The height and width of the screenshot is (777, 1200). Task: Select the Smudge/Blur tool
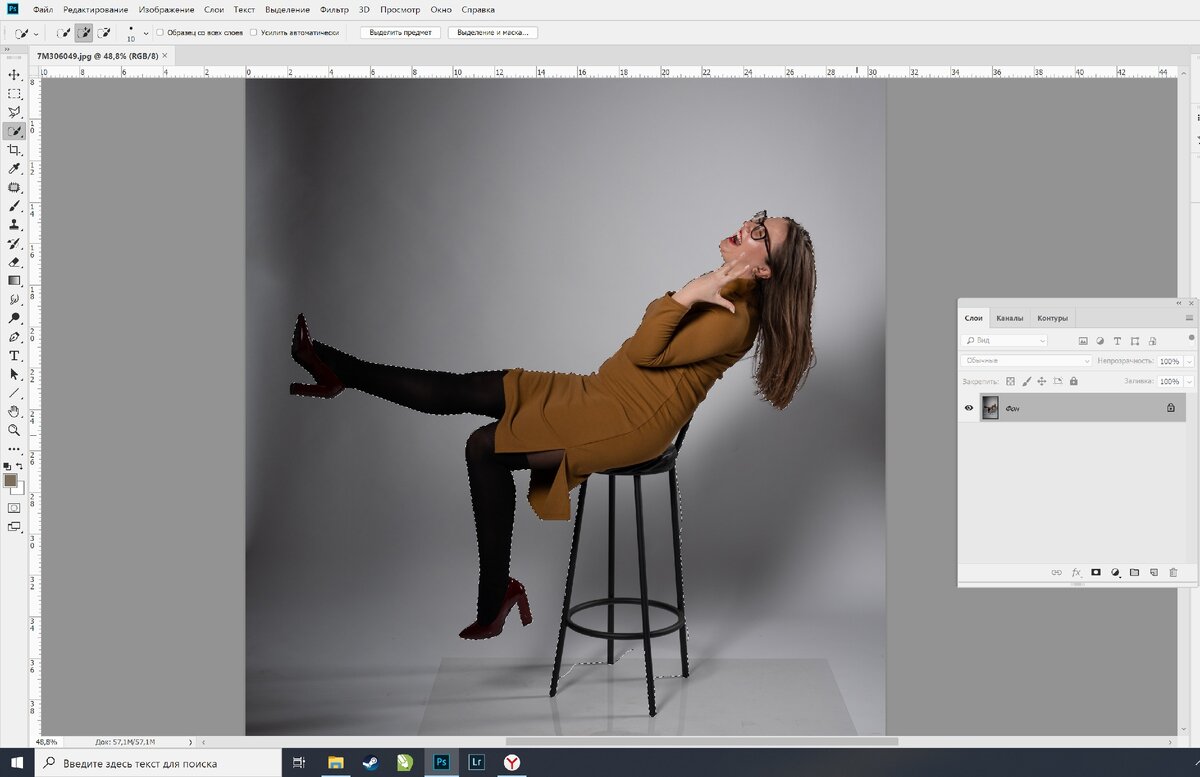(14, 299)
